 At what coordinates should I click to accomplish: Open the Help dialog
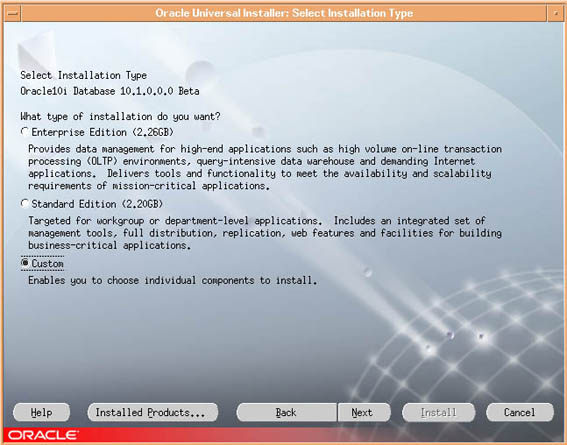tap(42, 412)
